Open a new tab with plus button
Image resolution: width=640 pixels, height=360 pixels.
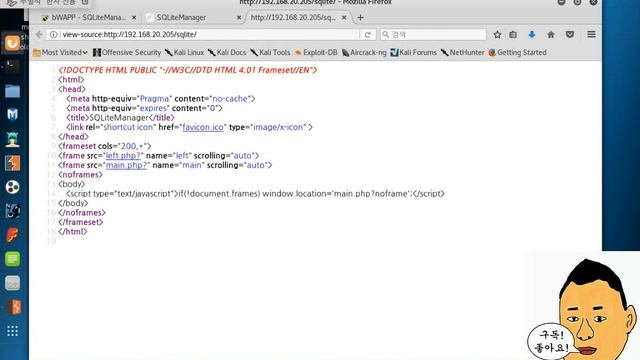coord(360,18)
